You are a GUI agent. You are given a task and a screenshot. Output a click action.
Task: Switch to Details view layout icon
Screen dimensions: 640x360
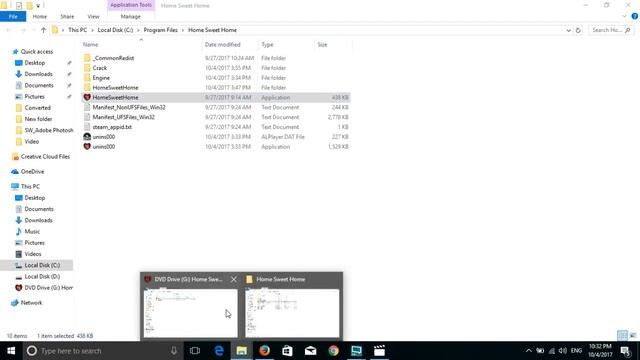pos(622,336)
